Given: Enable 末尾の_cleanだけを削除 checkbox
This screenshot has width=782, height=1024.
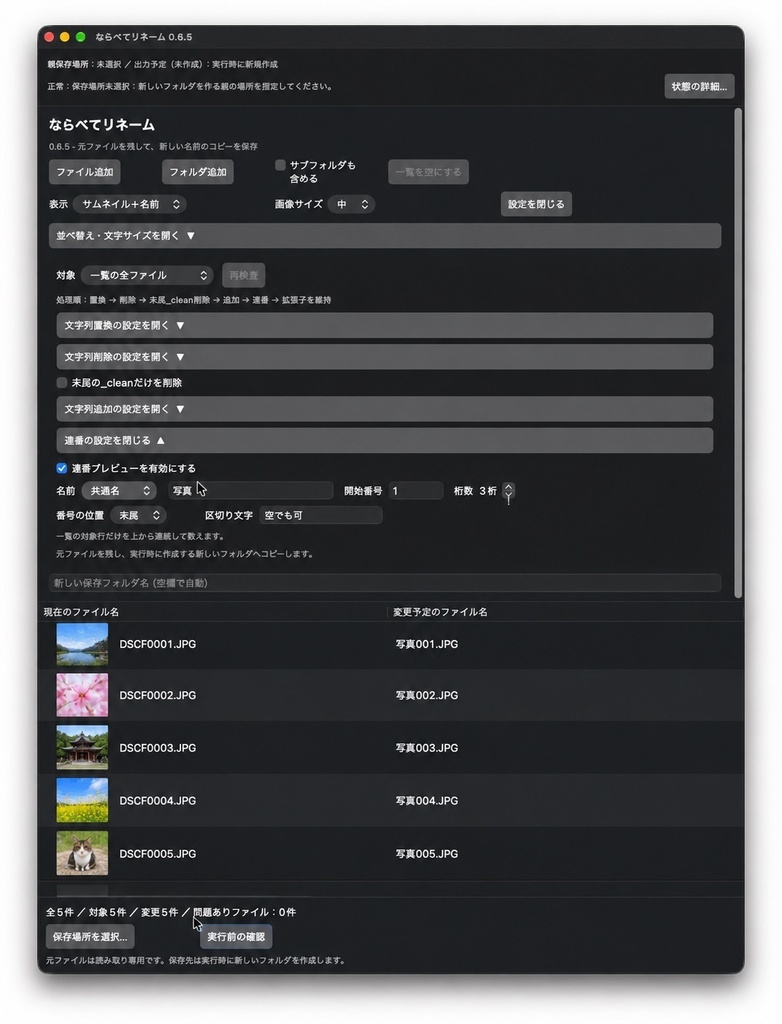Looking at the screenshot, I should (62, 383).
